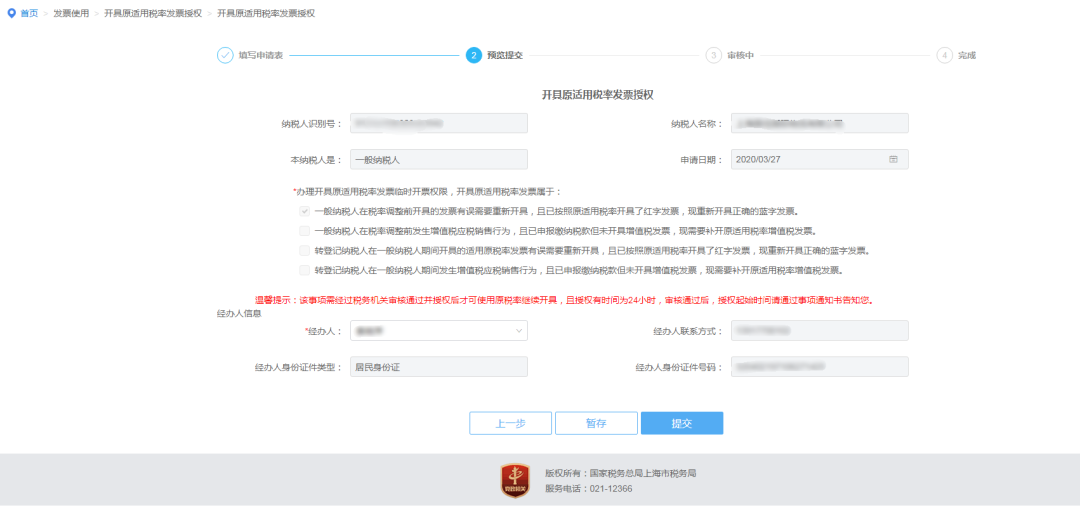Click footer text 服务电话：021-12366
Image resolution: width=1080 pixels, height=517 pixels.
(588, 489)
